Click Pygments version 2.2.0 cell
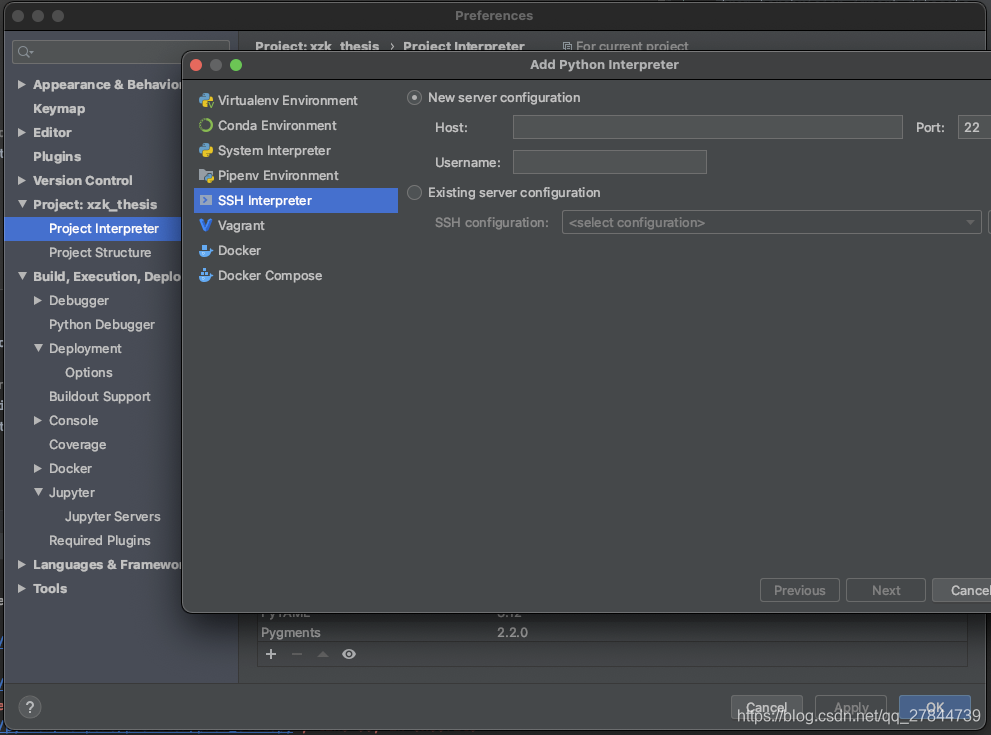This screenshot has height=735, width=991. coord(512,633)
